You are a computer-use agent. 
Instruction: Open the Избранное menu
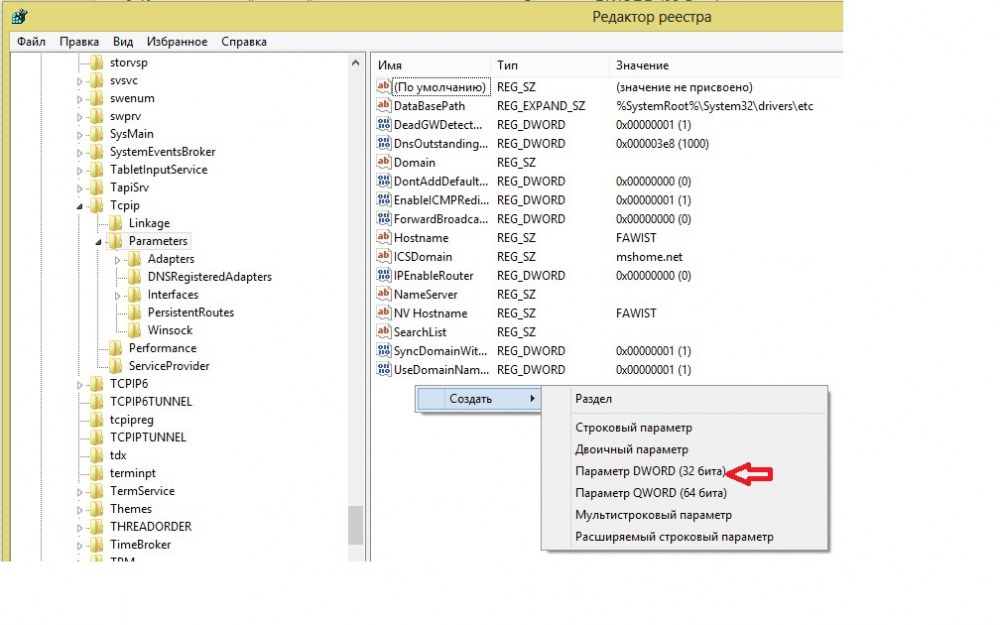pos(177,42)
